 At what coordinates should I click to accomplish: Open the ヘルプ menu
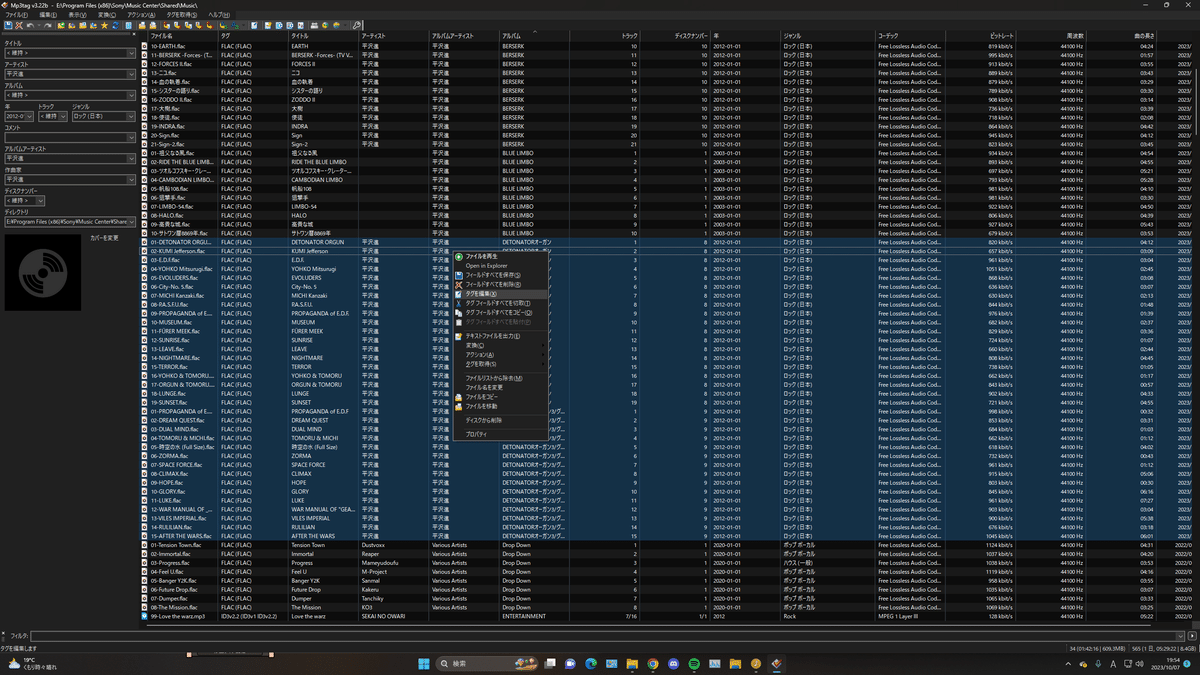pyautogui.click(x=218, y=15)
